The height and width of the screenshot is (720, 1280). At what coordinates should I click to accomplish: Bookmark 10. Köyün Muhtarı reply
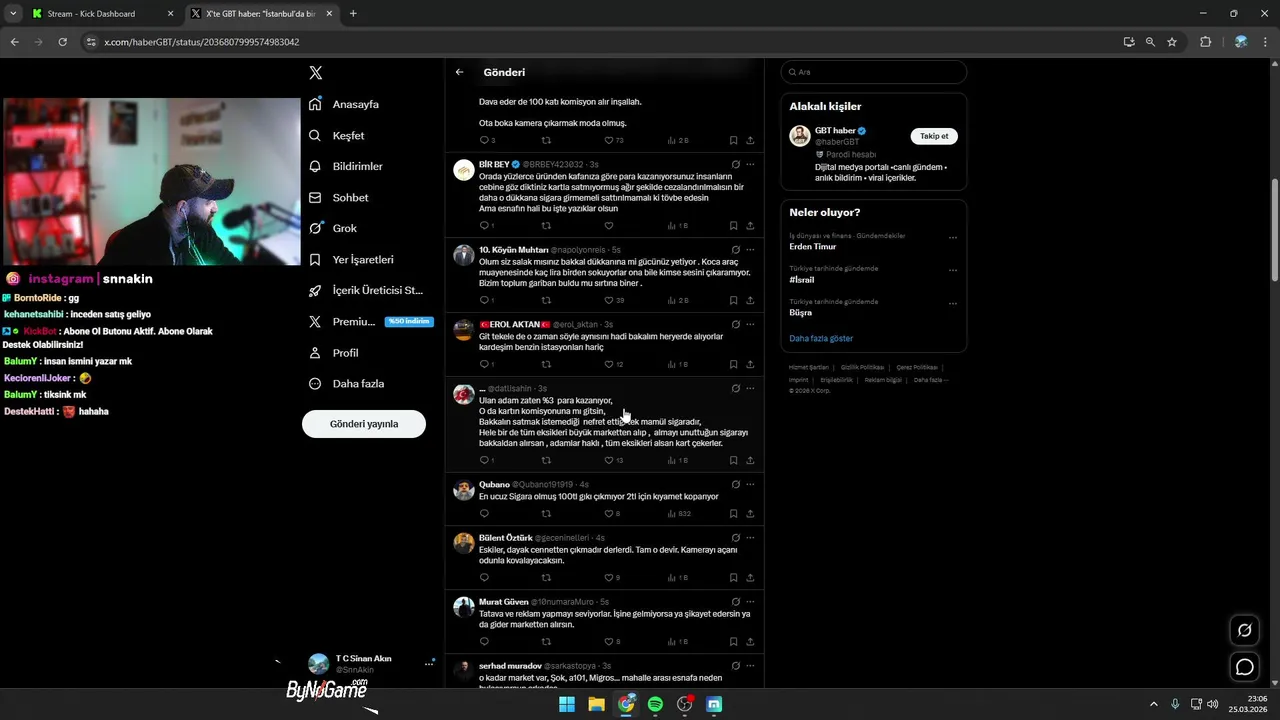pos(733,300)
